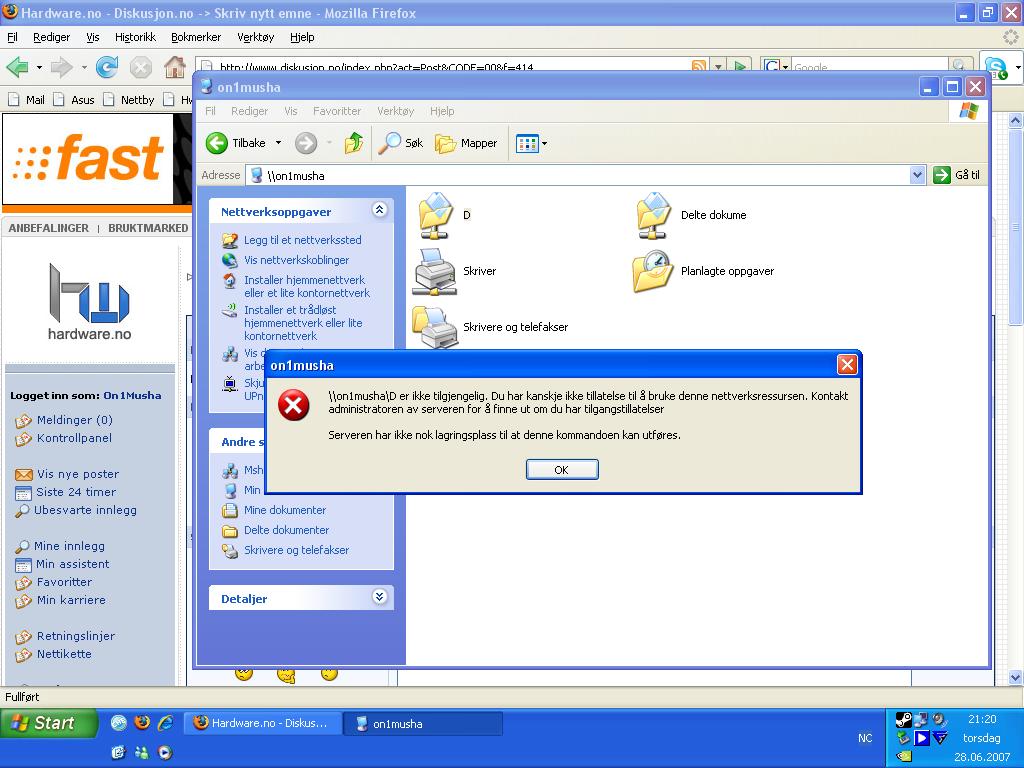Click Ubesvarte innlegg link
Image resolution: width=1024 pixels, height=768 pixels.
pyautogui.click(x=86, y=510)
